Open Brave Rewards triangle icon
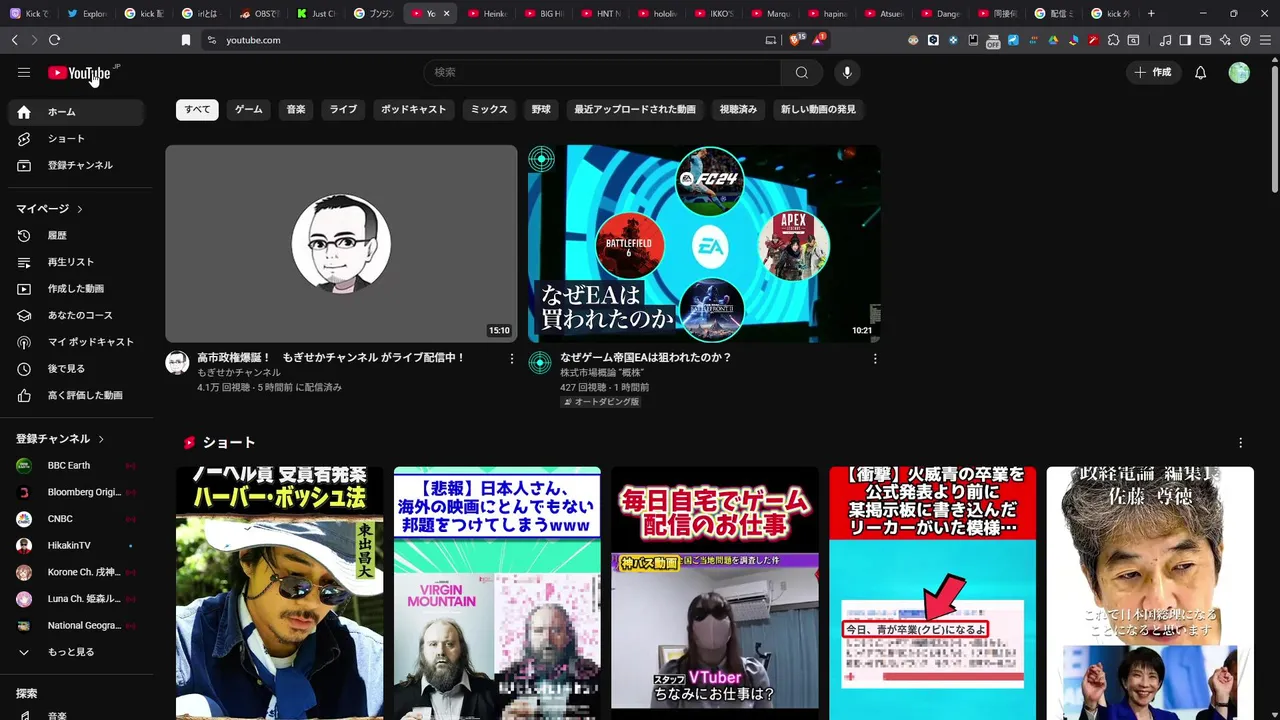Screen dimensions: 1280x720 [x=819, y=40]
